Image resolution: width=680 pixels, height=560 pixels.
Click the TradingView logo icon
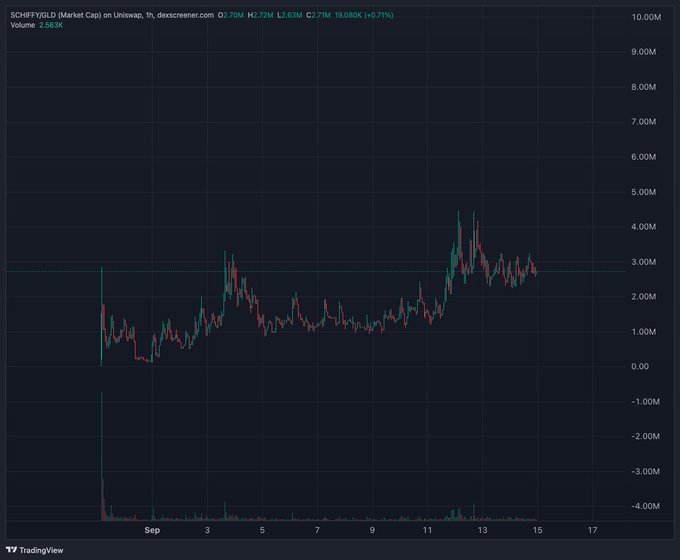[x=11, y=550]
